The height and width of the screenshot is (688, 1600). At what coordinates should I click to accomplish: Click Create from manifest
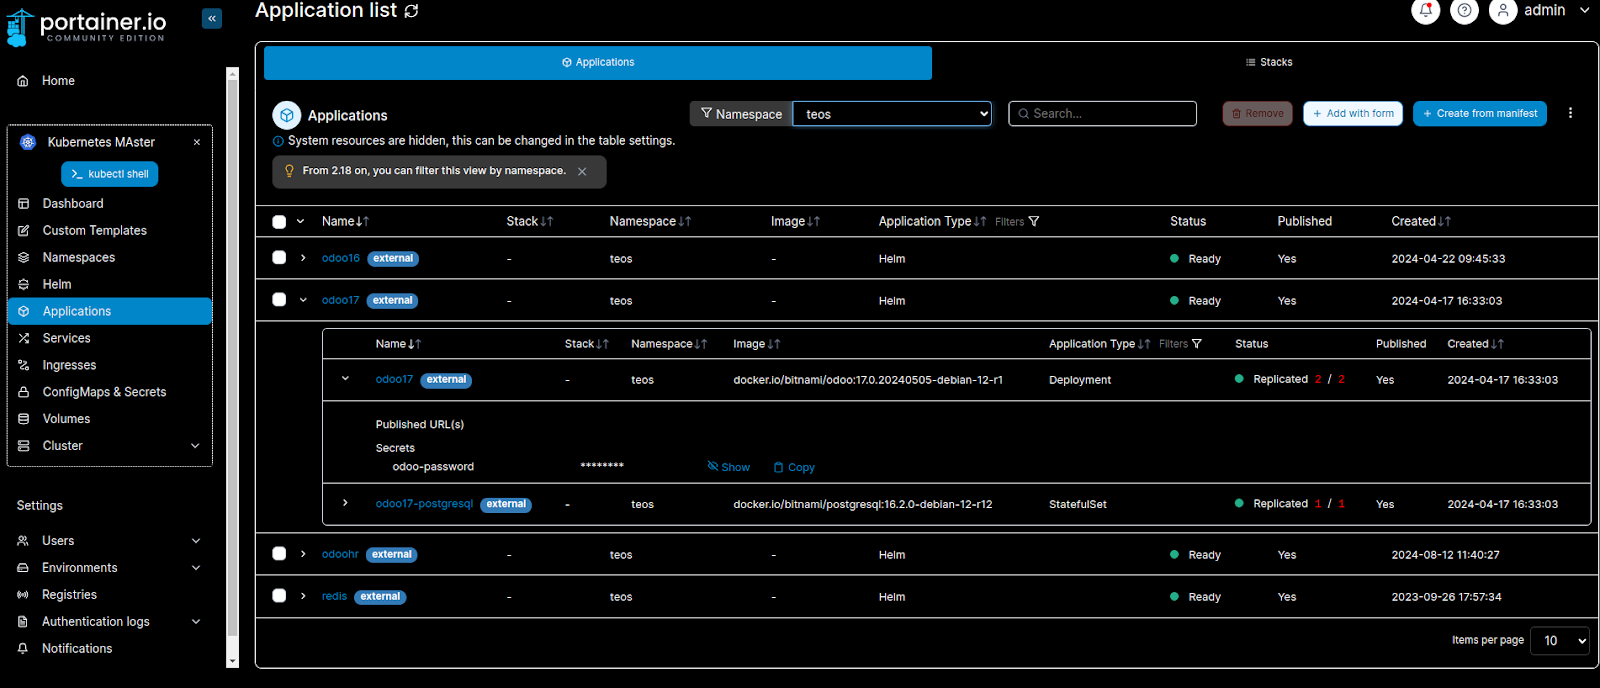coord(1480,114)
